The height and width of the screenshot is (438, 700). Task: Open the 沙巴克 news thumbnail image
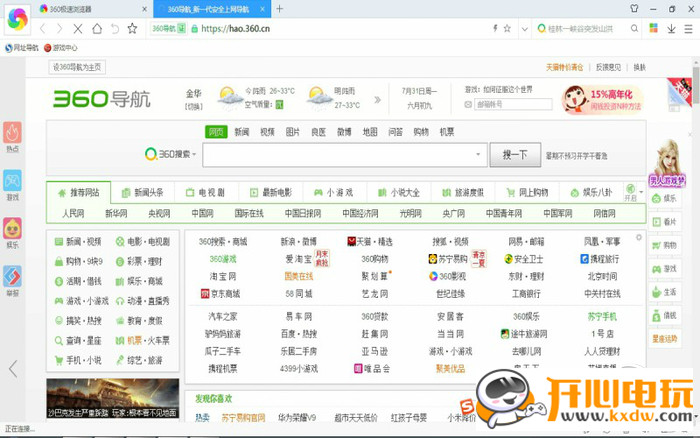[112, 398]
